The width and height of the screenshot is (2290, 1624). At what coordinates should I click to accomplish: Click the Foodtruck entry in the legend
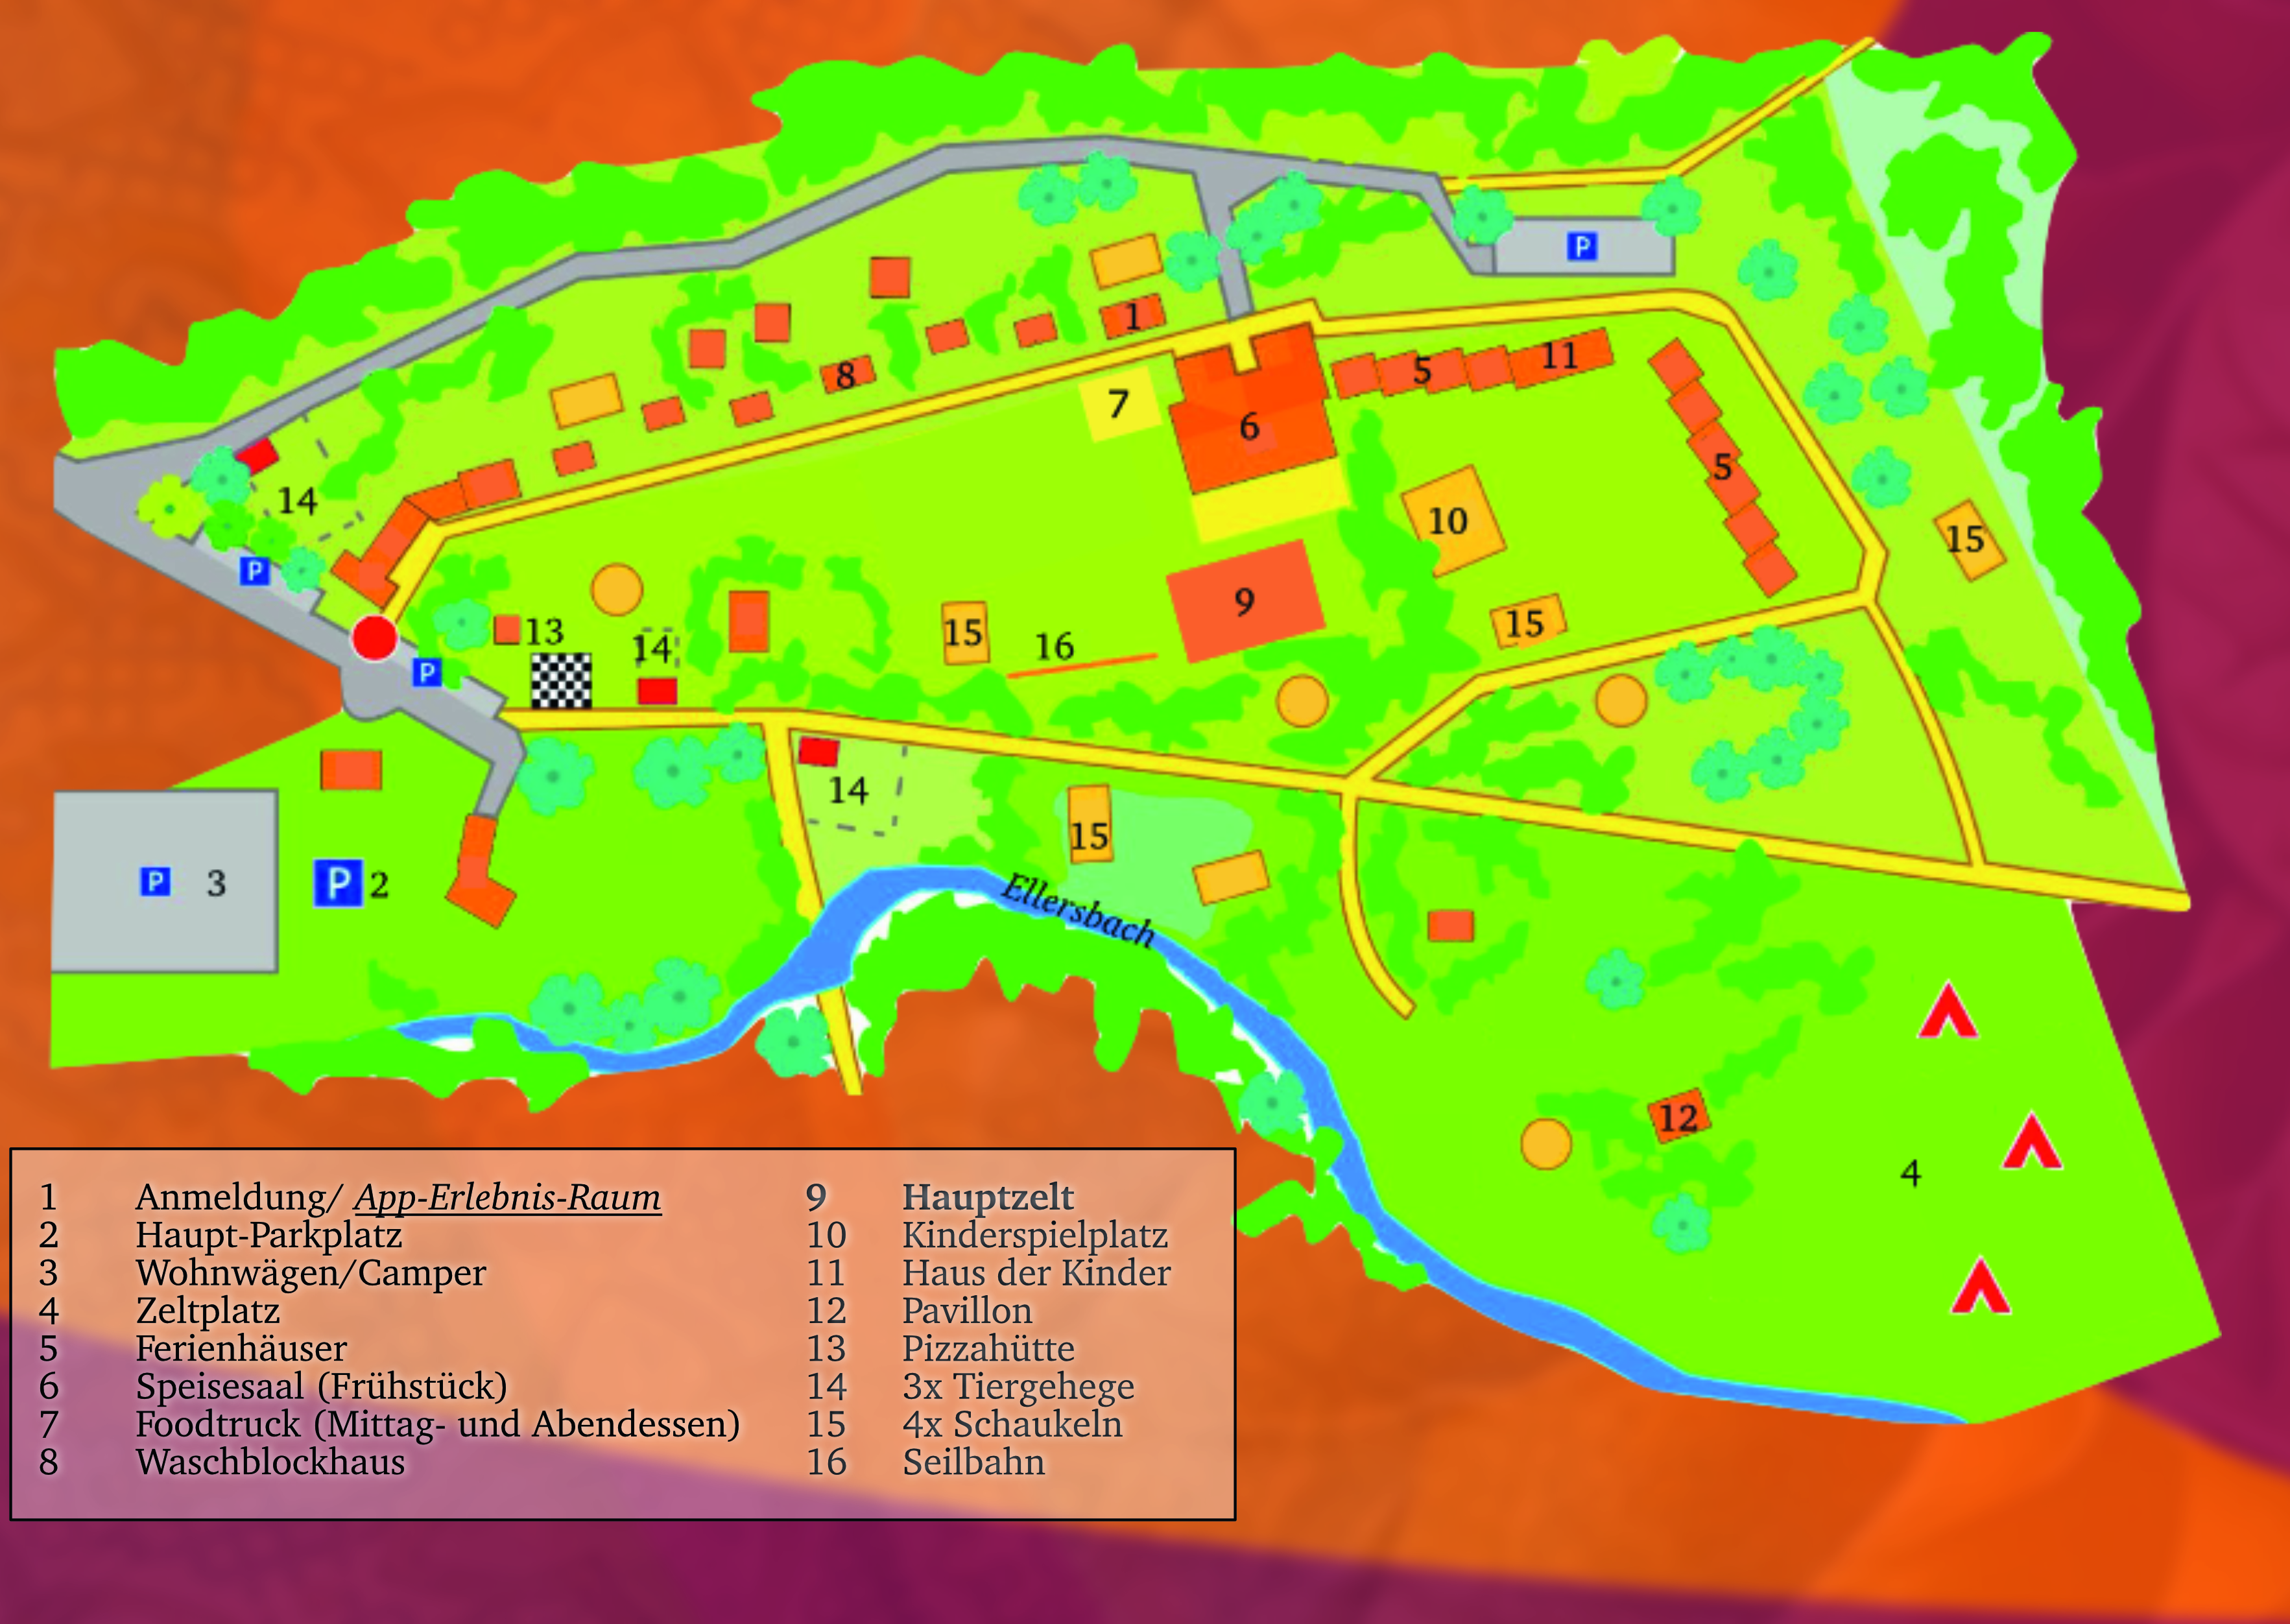[437, 1424]
